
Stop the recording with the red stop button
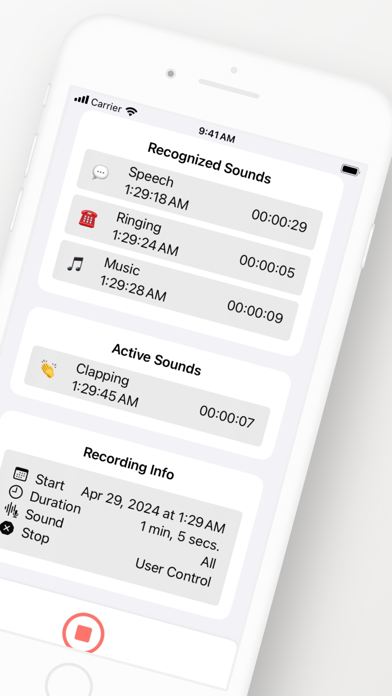click(x=83, y=633)
